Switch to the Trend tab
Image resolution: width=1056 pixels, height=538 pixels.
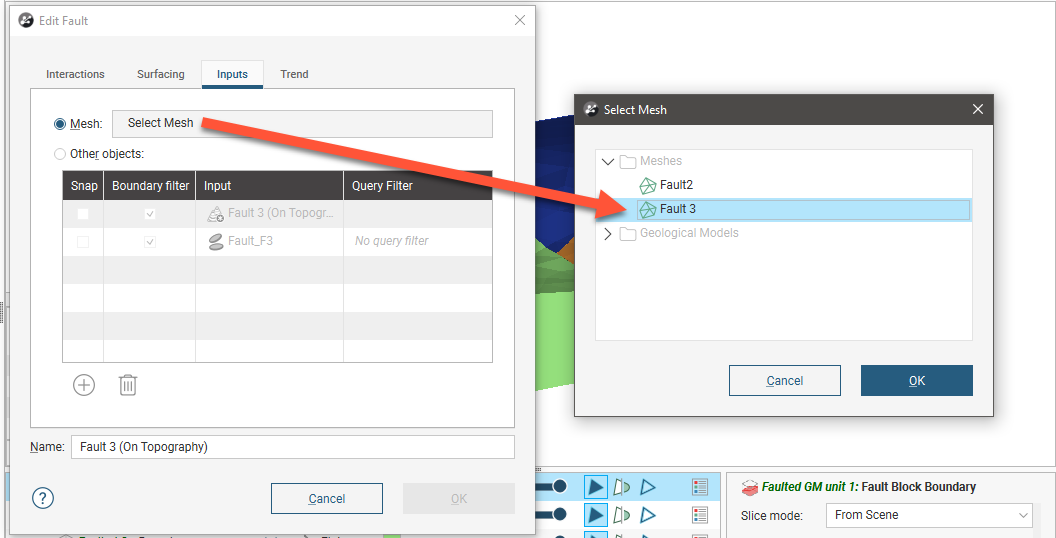(294, 74)
